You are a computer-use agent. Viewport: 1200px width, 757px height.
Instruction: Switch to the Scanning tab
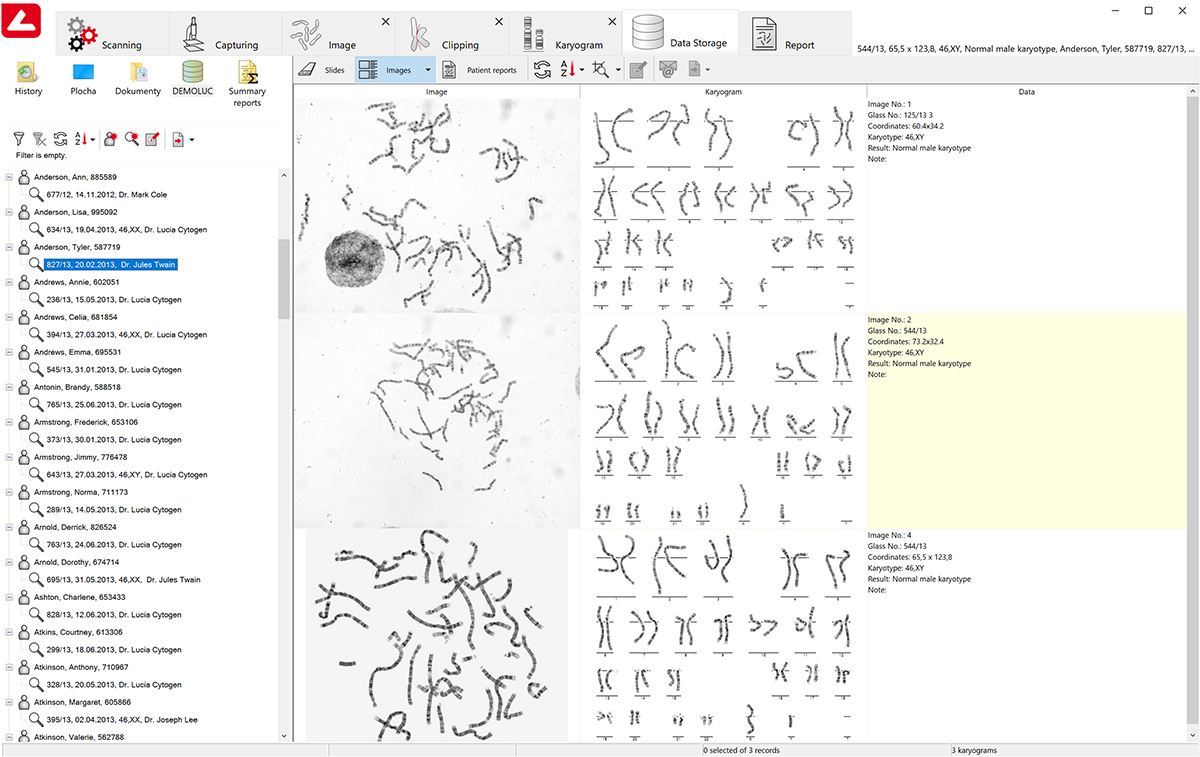111,34
